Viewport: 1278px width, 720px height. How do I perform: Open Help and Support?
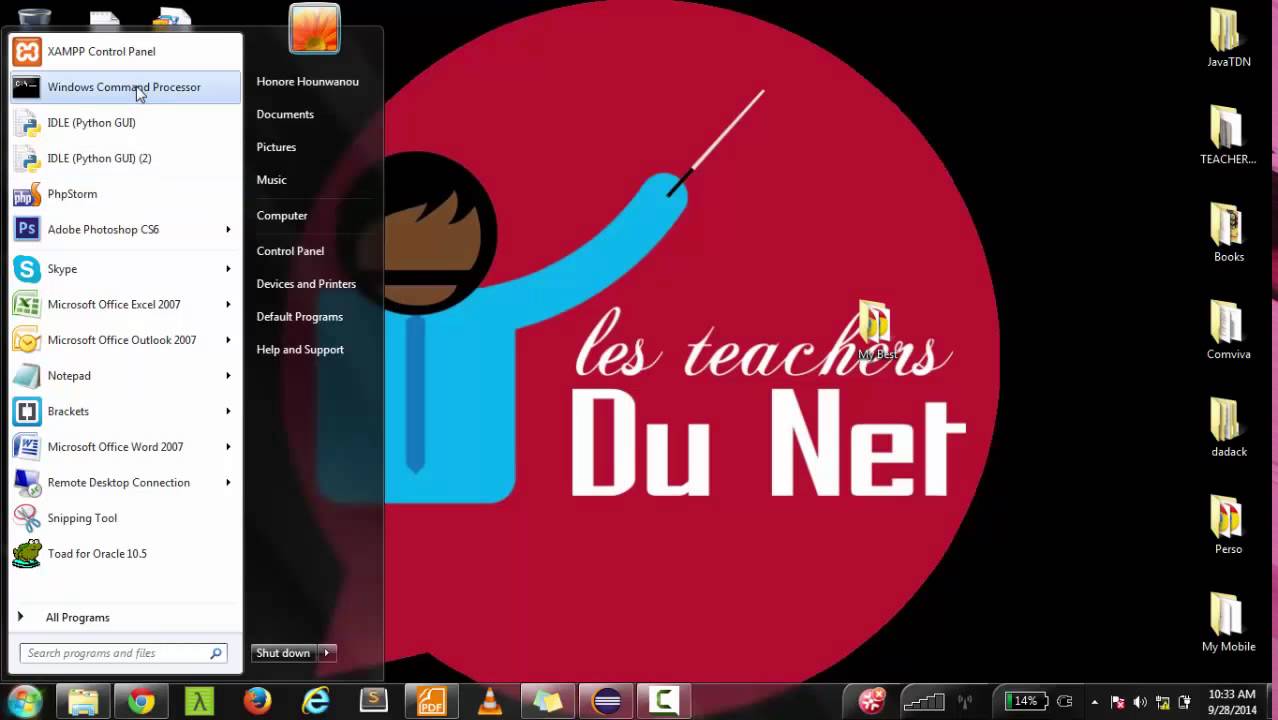pyautogui.click(x=300, y=350)
